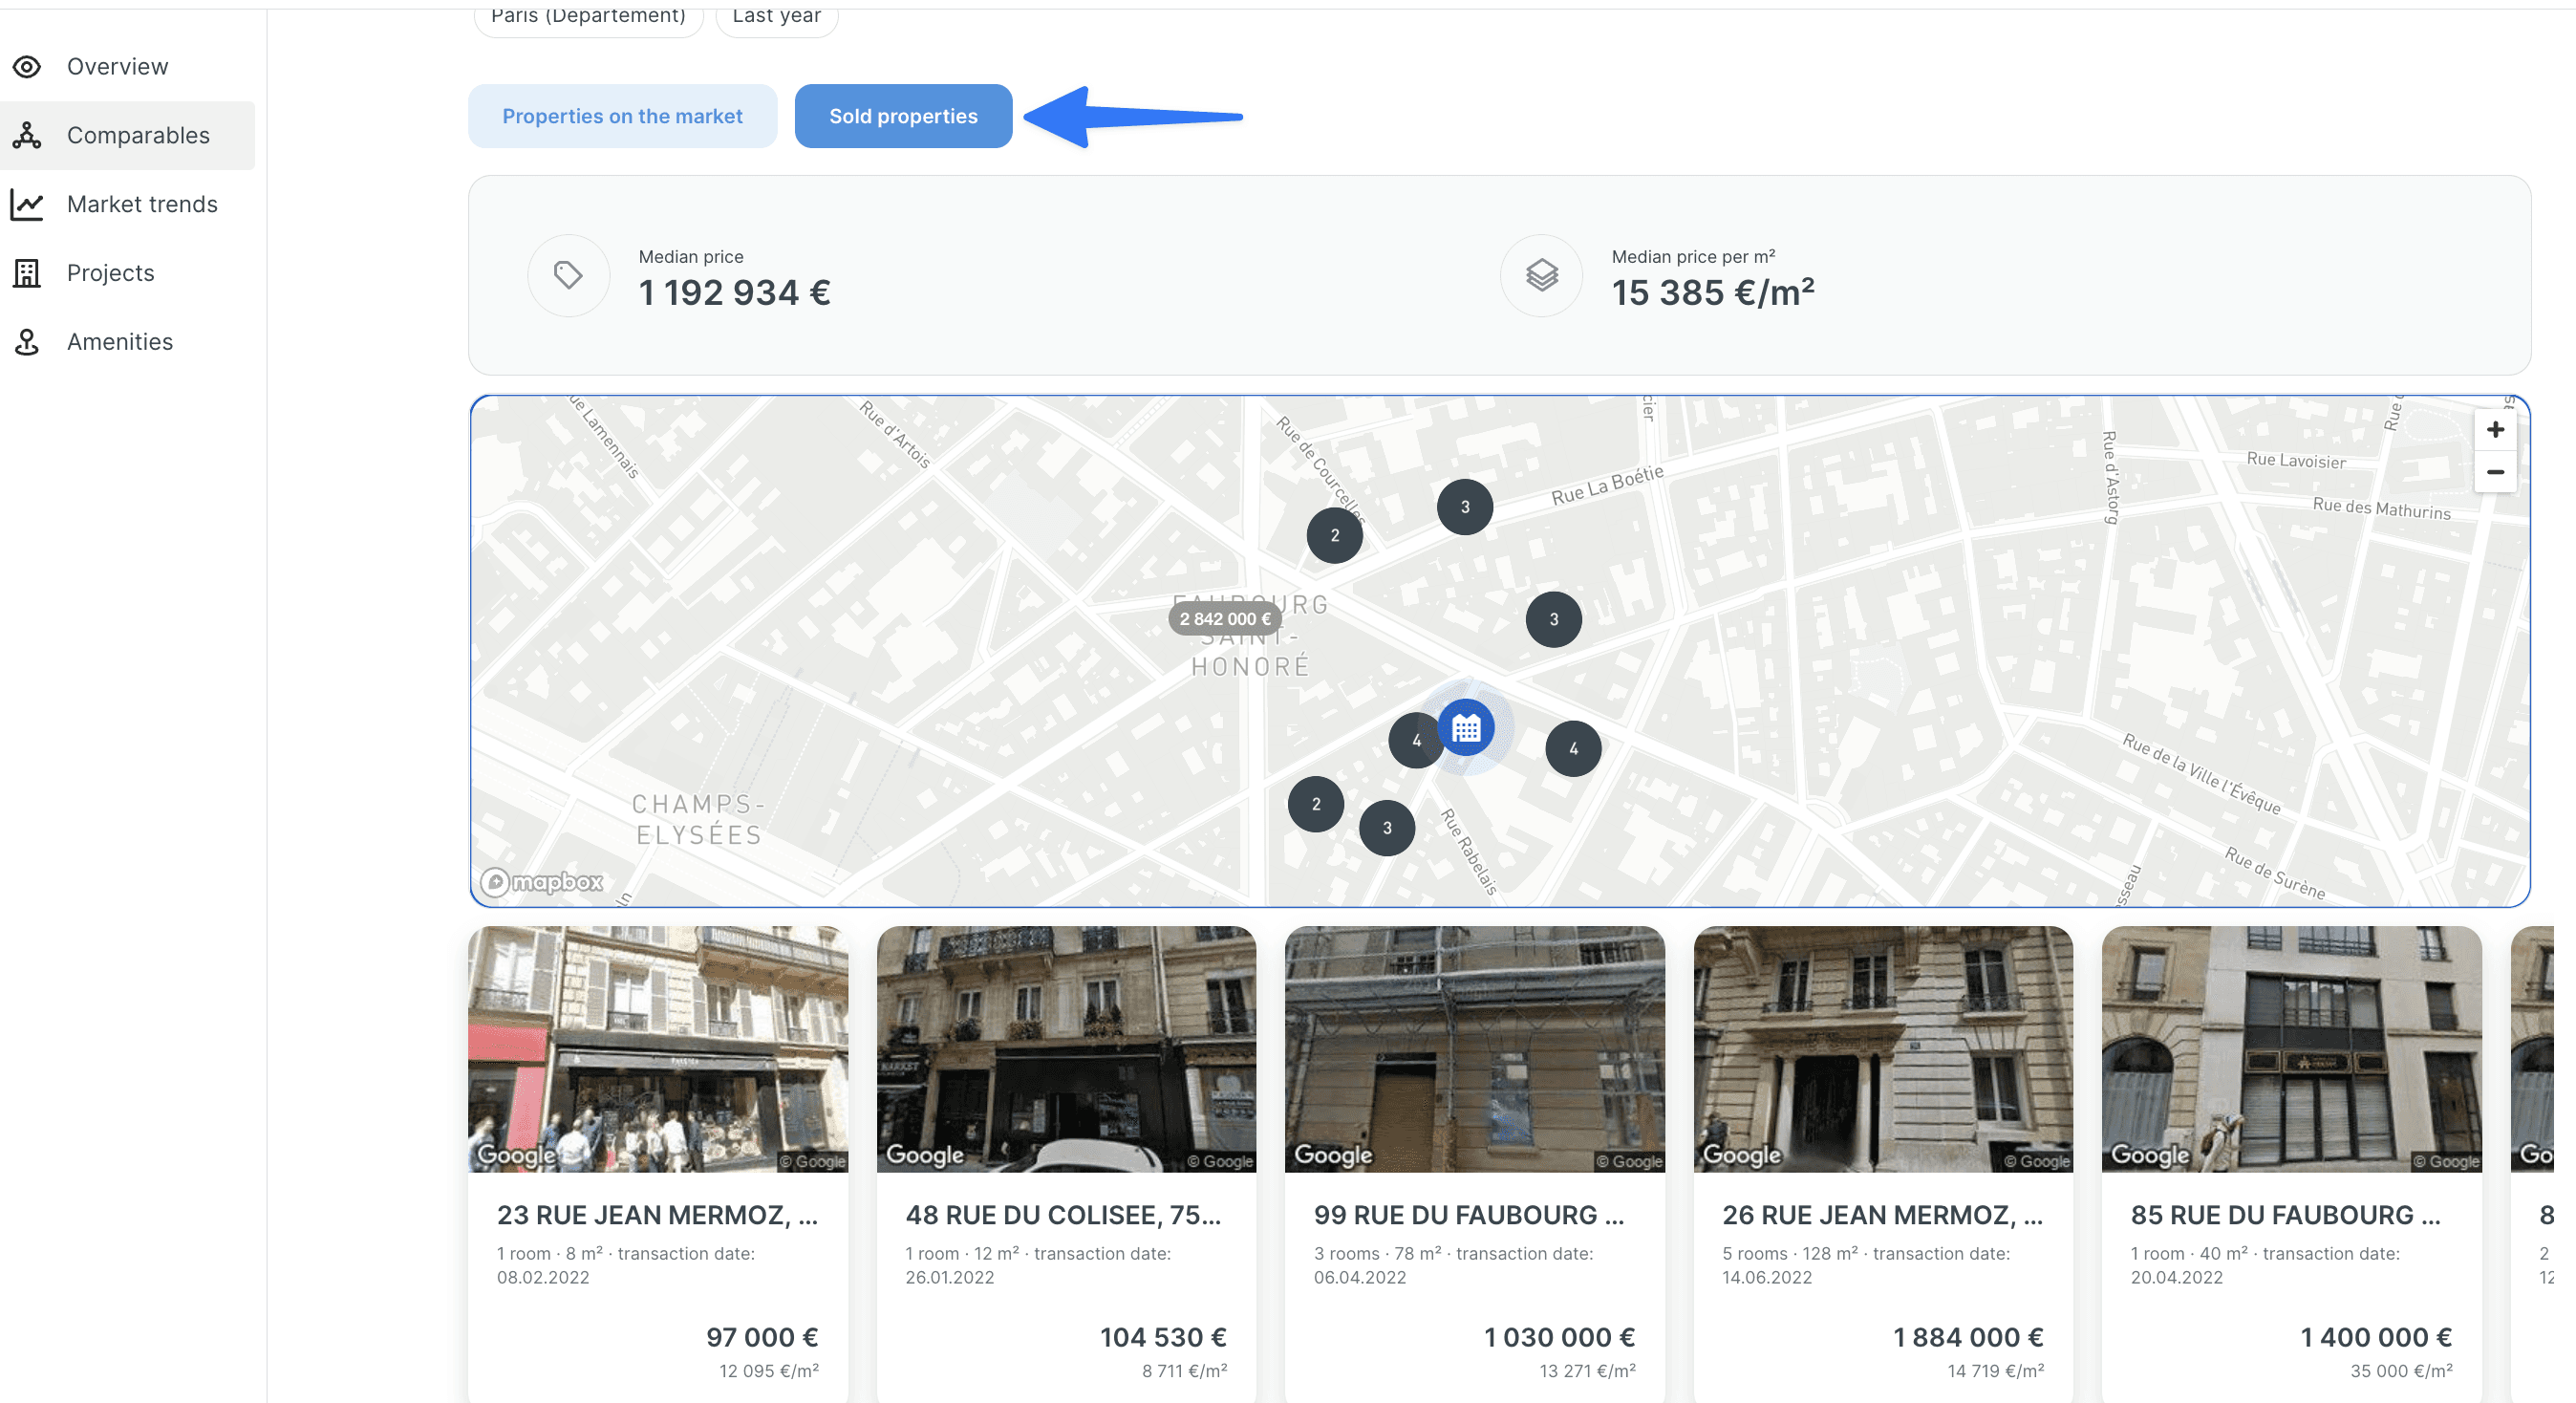Open the Last year filter chip
Screen dimensions: 2576x1403
[x=776, y=18]
